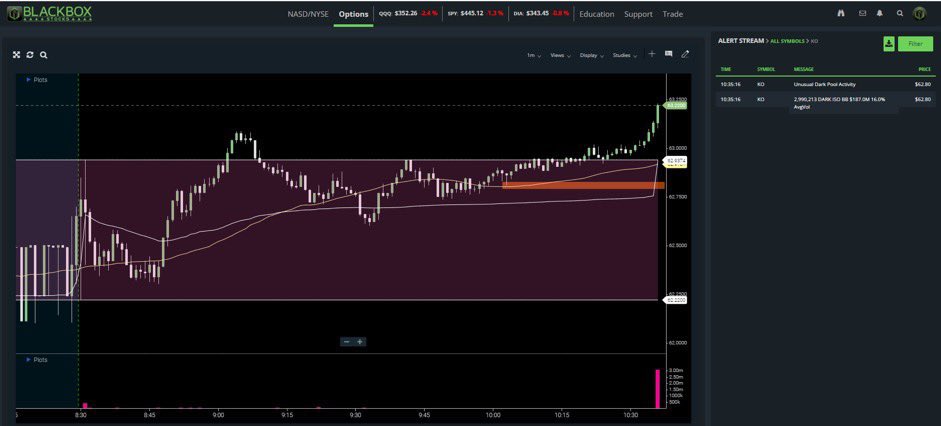Open the chart symbol search magnifier
The width and height of the screenshot is (941, 426).
(44, 55)
